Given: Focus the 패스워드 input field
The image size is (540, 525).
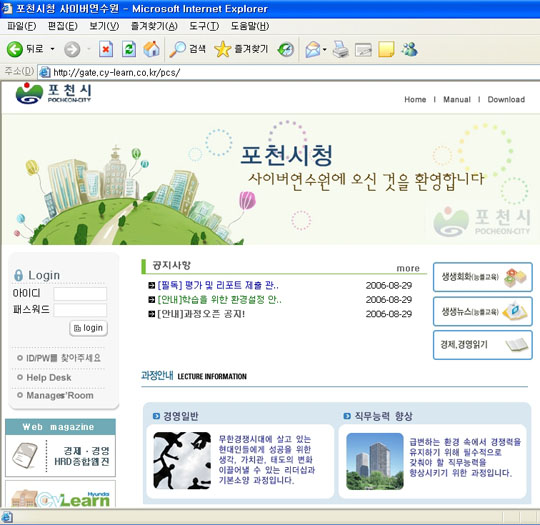Looking at the screenshot, I should point(80,310).
